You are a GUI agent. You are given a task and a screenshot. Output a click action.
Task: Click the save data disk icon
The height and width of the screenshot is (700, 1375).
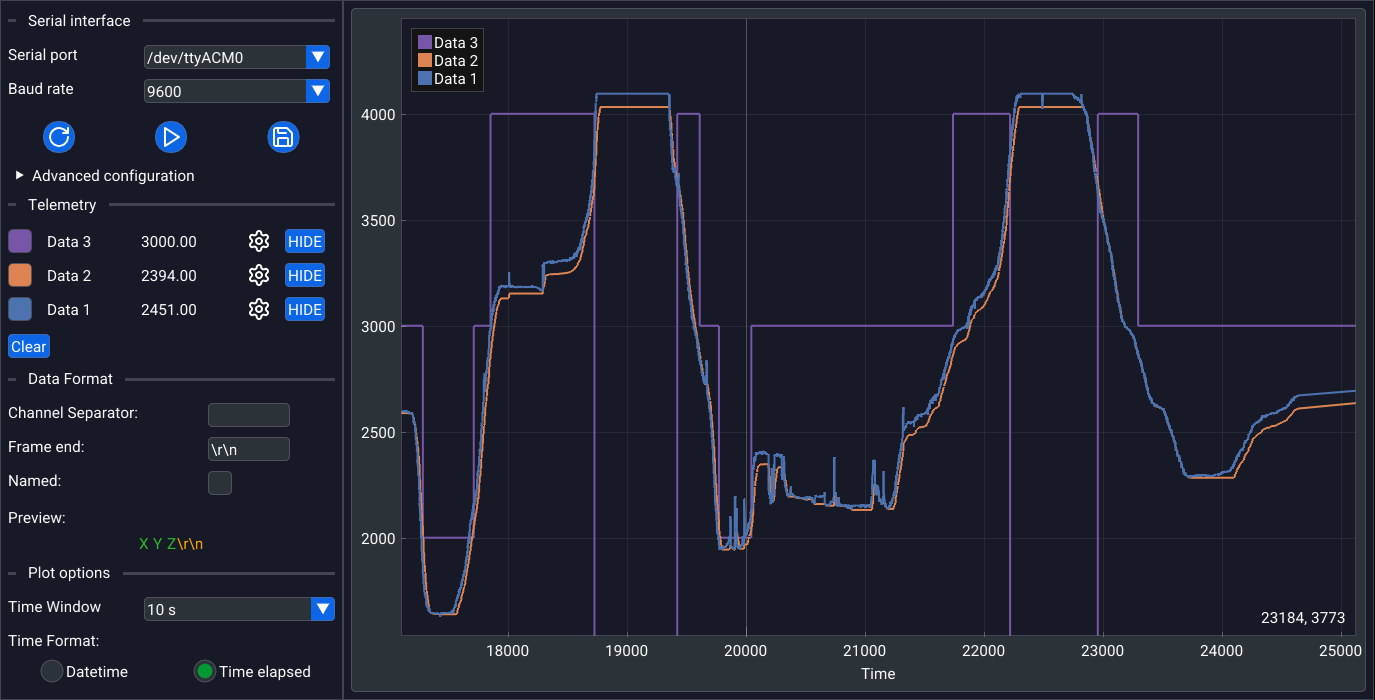point(283,137)
